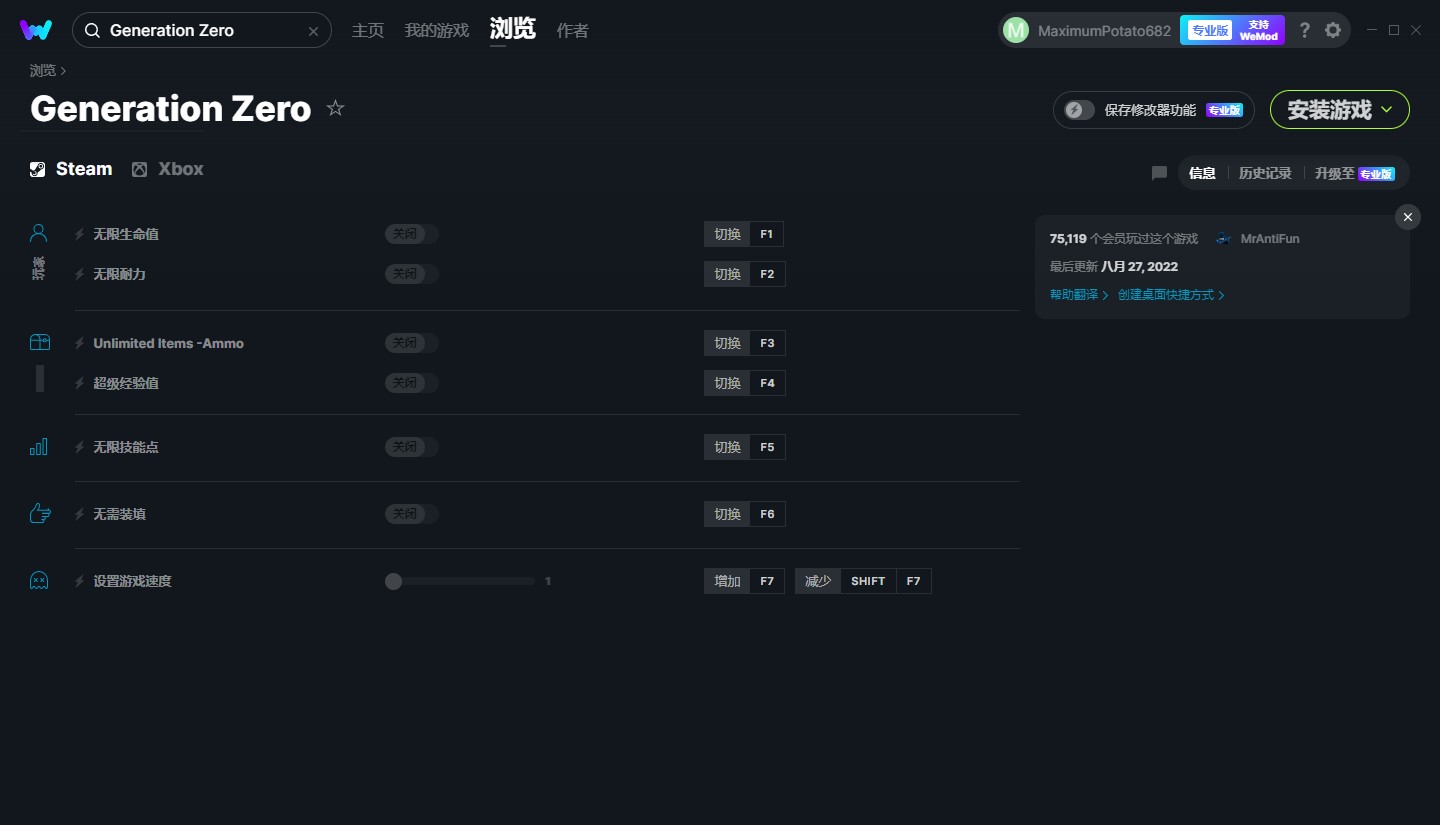Click lightning icon beside 超级经验值
Viewport: 1440px width, 825px height.
click(x=80, y=383)
